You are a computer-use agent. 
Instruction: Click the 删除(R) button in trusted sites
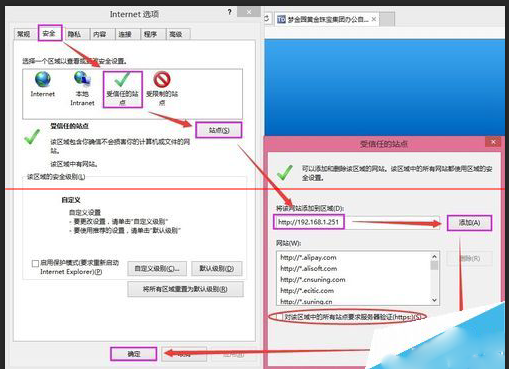pos(469,258)
